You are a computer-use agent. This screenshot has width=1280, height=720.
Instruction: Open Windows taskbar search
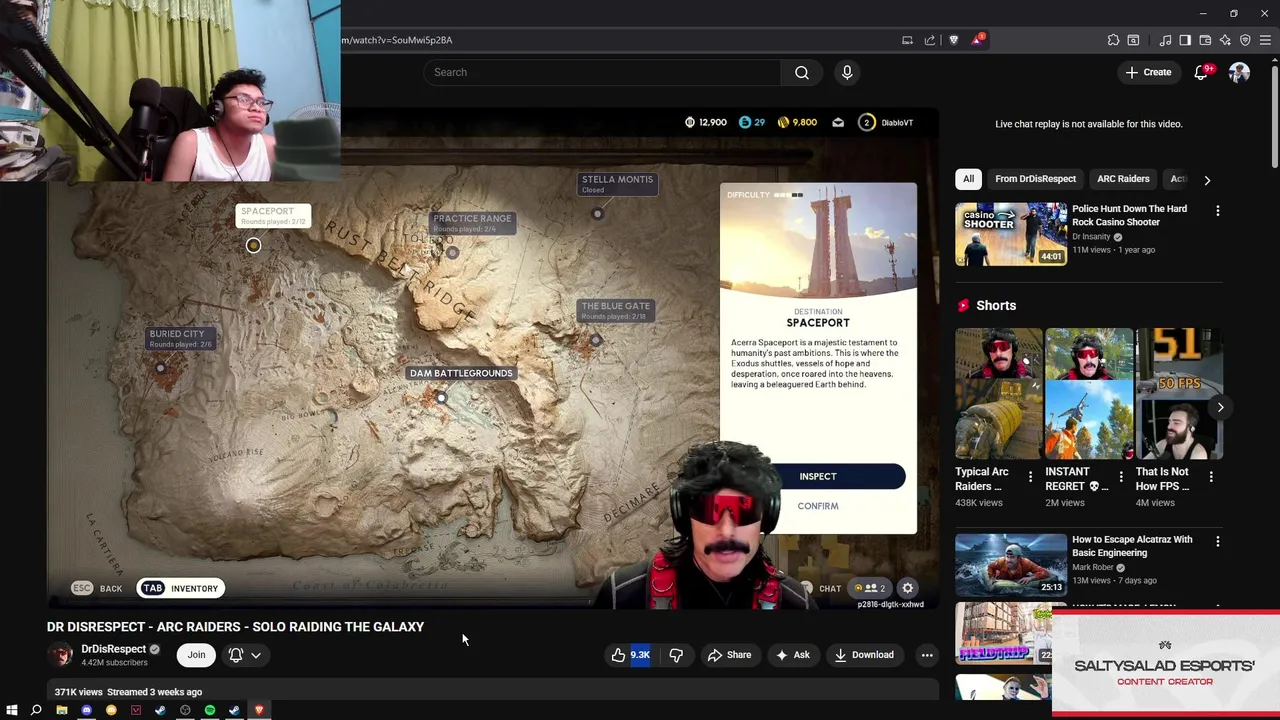(36, 710)
